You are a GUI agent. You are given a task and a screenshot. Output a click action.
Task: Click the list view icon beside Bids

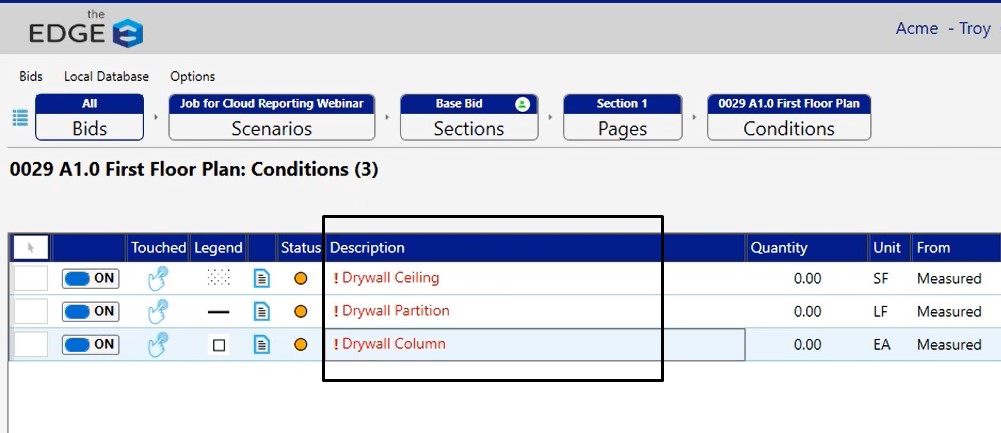tap(20, 117)
